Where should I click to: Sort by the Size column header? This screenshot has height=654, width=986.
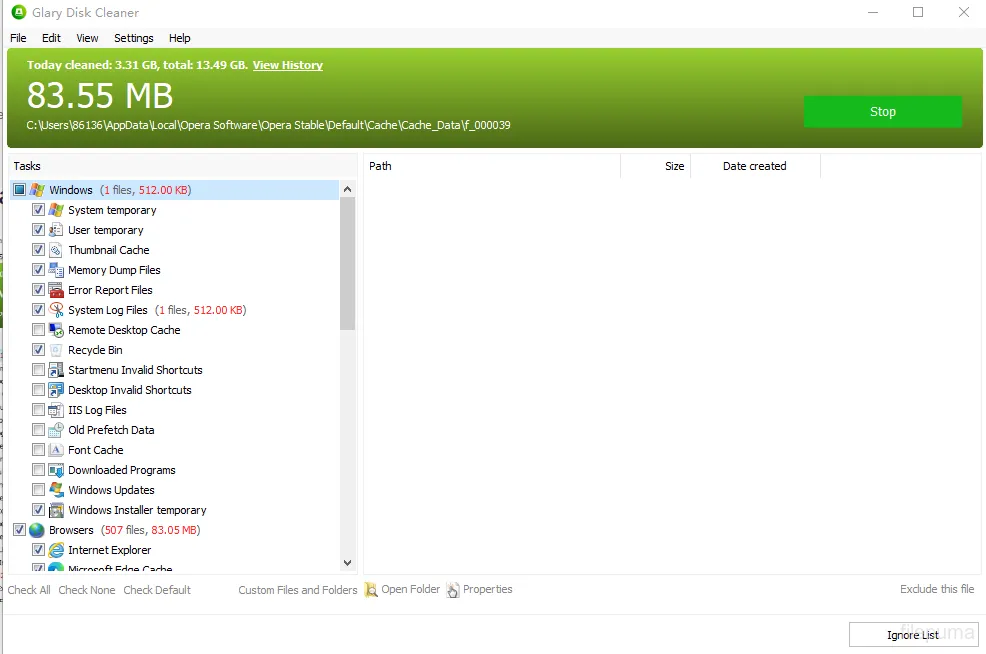point(655,166)
